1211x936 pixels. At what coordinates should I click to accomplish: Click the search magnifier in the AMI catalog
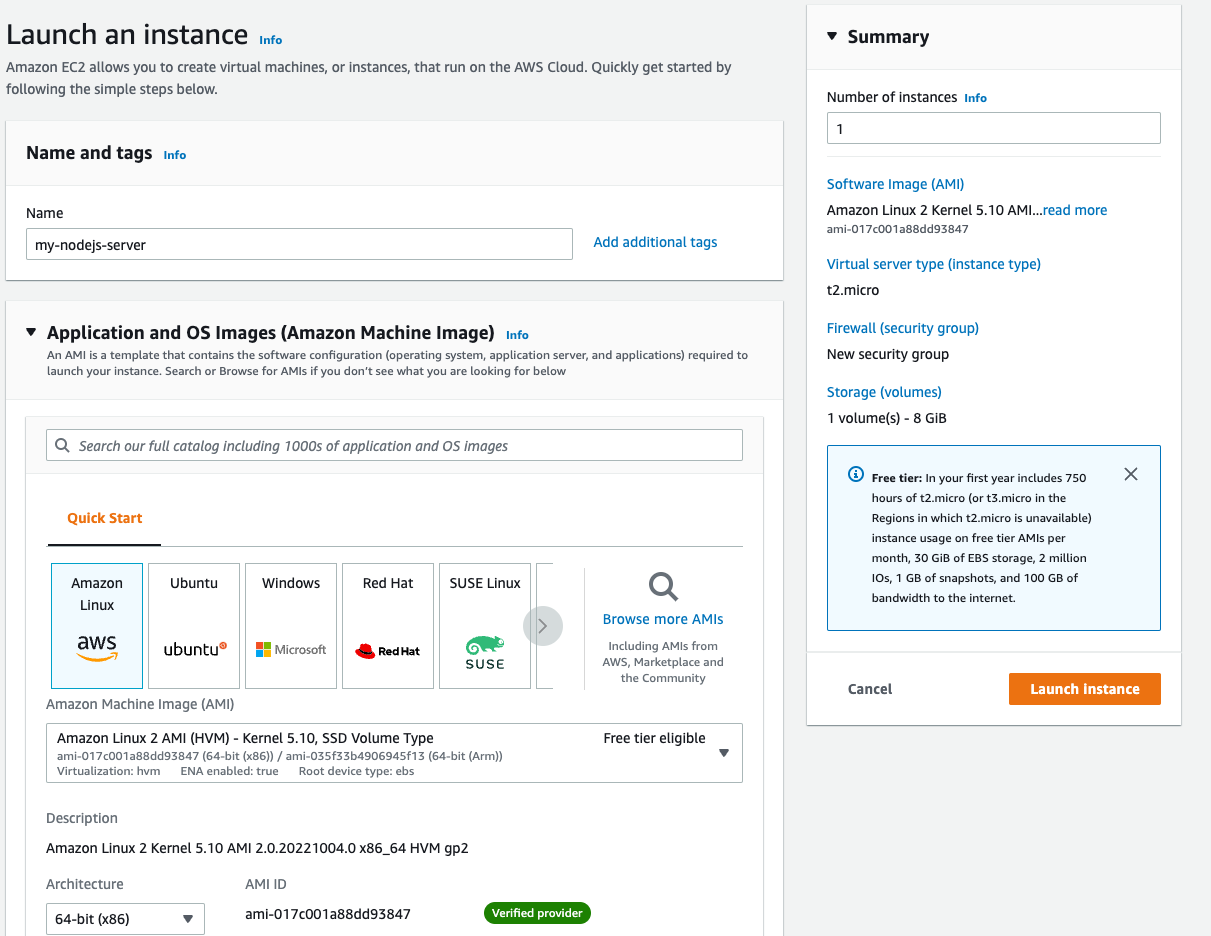[x=63, y=444]
